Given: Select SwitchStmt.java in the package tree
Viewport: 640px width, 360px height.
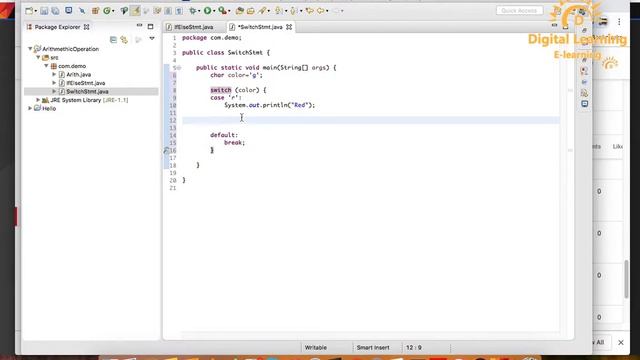Looking at the screenshot, I should point(87,91).
